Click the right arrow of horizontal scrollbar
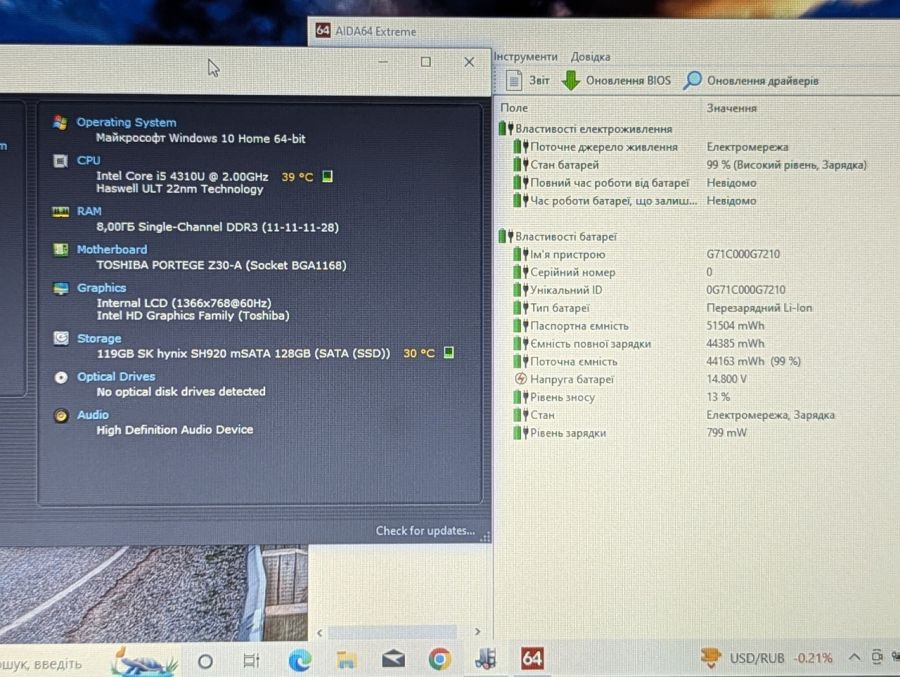The image size is (900, 677). (477, 632)
